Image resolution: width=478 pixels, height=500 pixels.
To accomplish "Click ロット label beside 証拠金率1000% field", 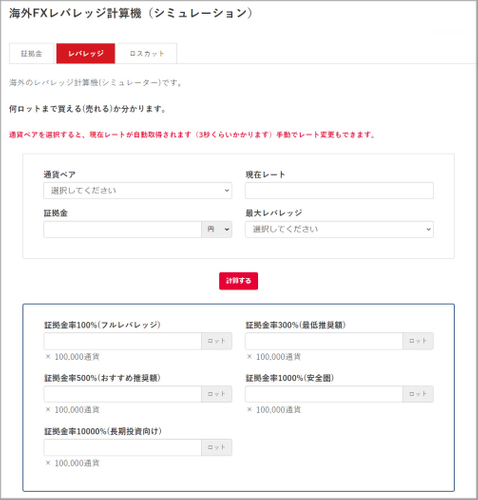I will click(x=418, y=394).
